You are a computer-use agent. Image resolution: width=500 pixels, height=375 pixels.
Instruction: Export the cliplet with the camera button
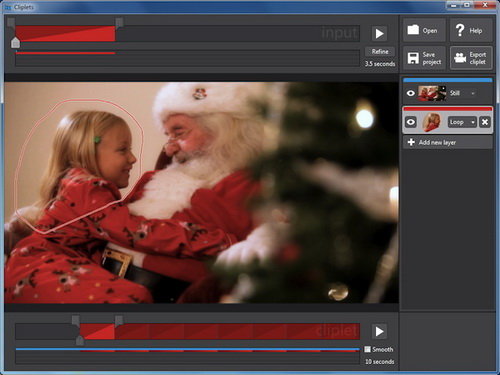point(471,58)
